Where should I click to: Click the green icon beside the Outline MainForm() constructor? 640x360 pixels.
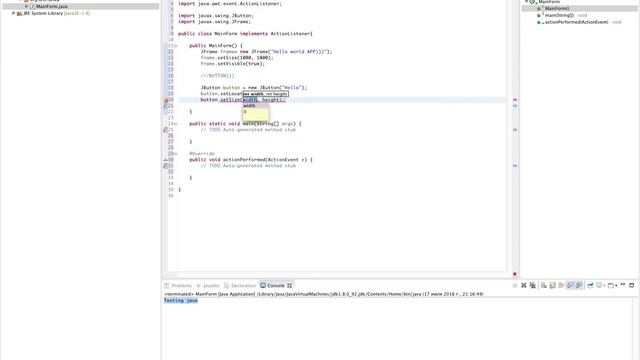tap(539, 9)
